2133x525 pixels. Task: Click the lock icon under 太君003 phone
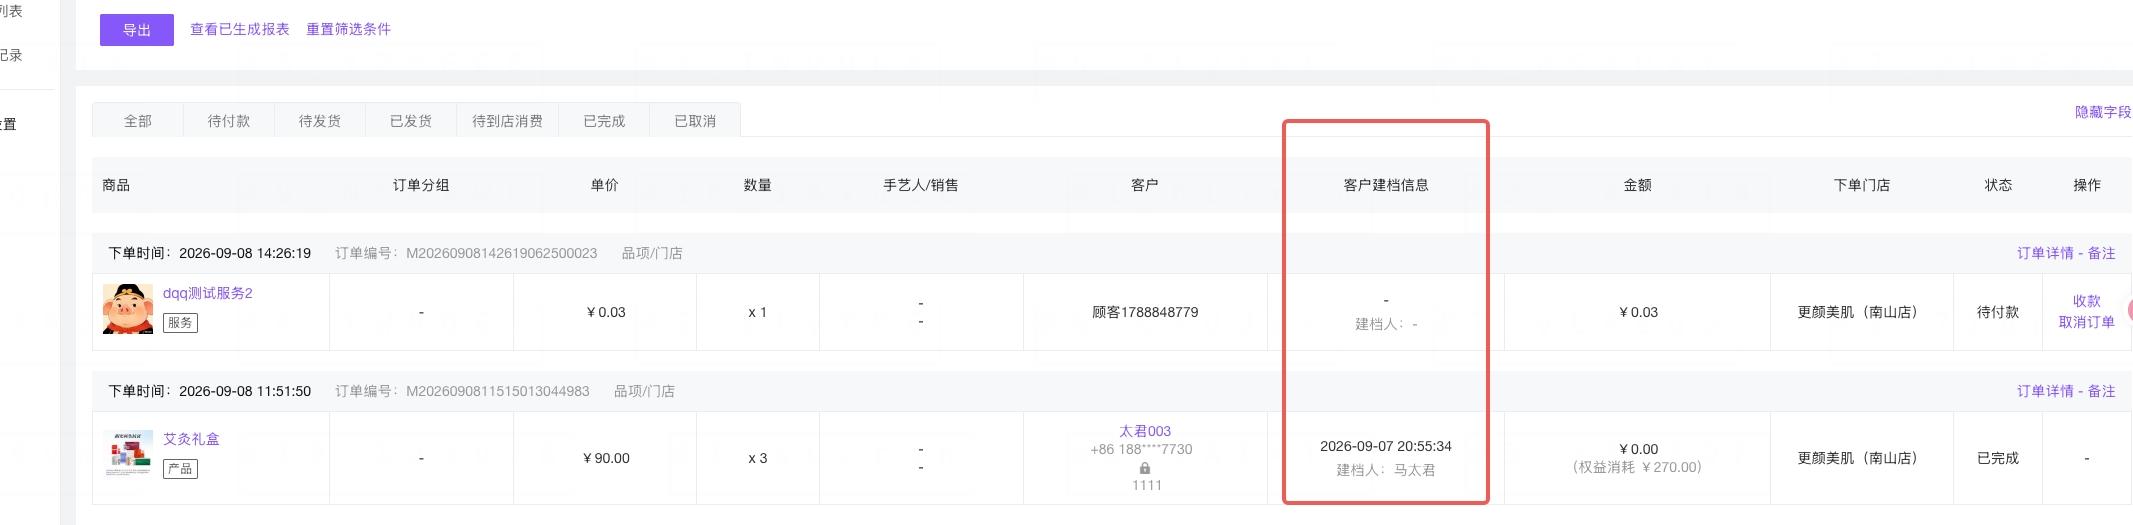[1145, 468]
